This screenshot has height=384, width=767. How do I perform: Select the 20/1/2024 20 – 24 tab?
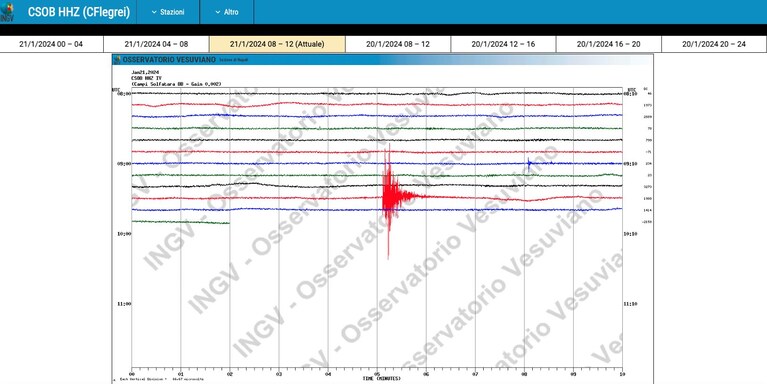click(x=714, y=44)
